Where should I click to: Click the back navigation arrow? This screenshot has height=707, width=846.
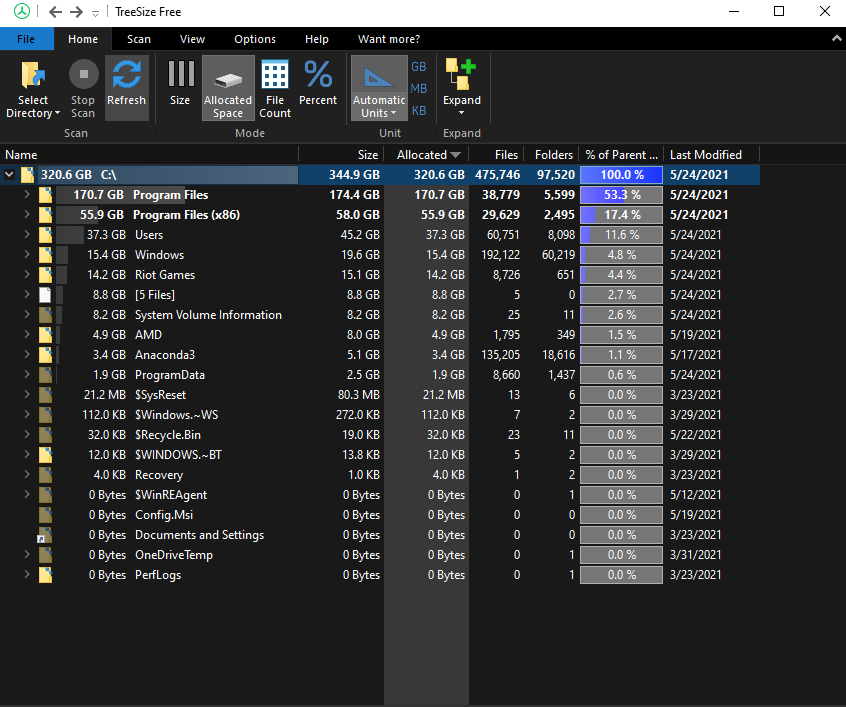pyautogui.click(x=55, y=12)
